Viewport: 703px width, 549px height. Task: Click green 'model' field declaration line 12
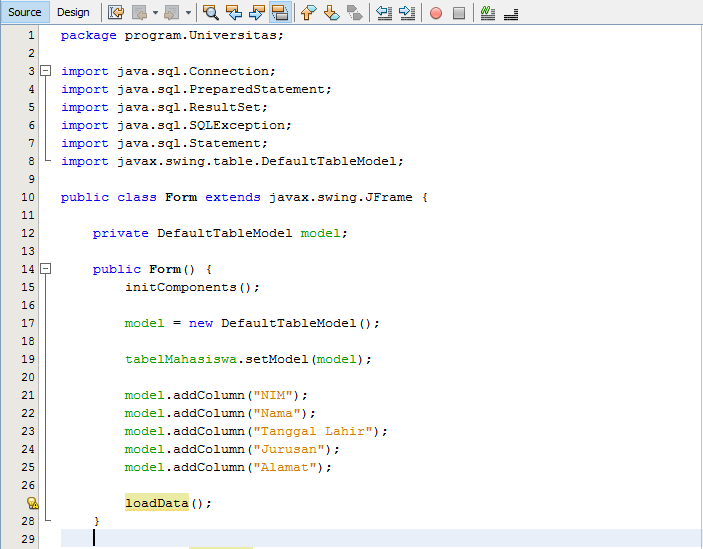[320, 233]
